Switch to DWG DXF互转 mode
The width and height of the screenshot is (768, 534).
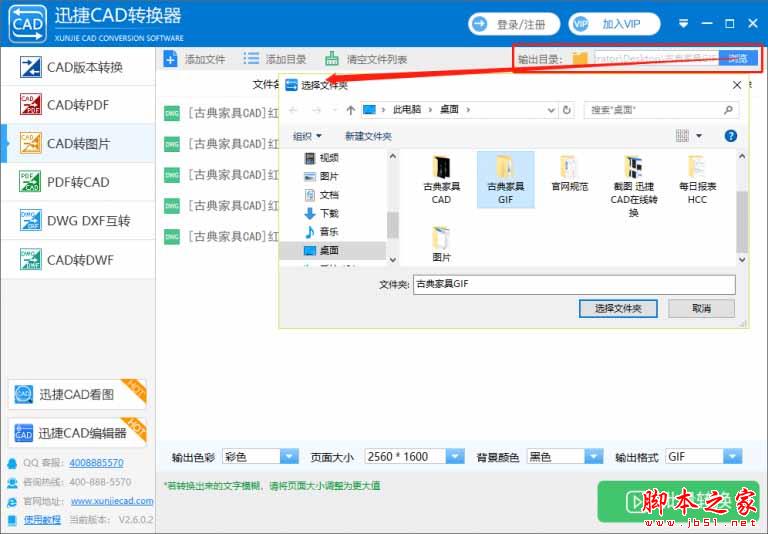coord(78,220)
